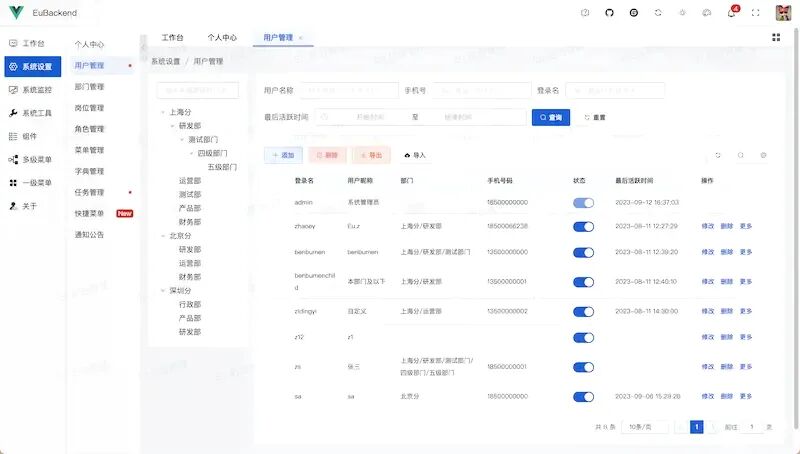Click the department tree search box
This screenshot has width=800, height=454.
click(x=197, y=90)
